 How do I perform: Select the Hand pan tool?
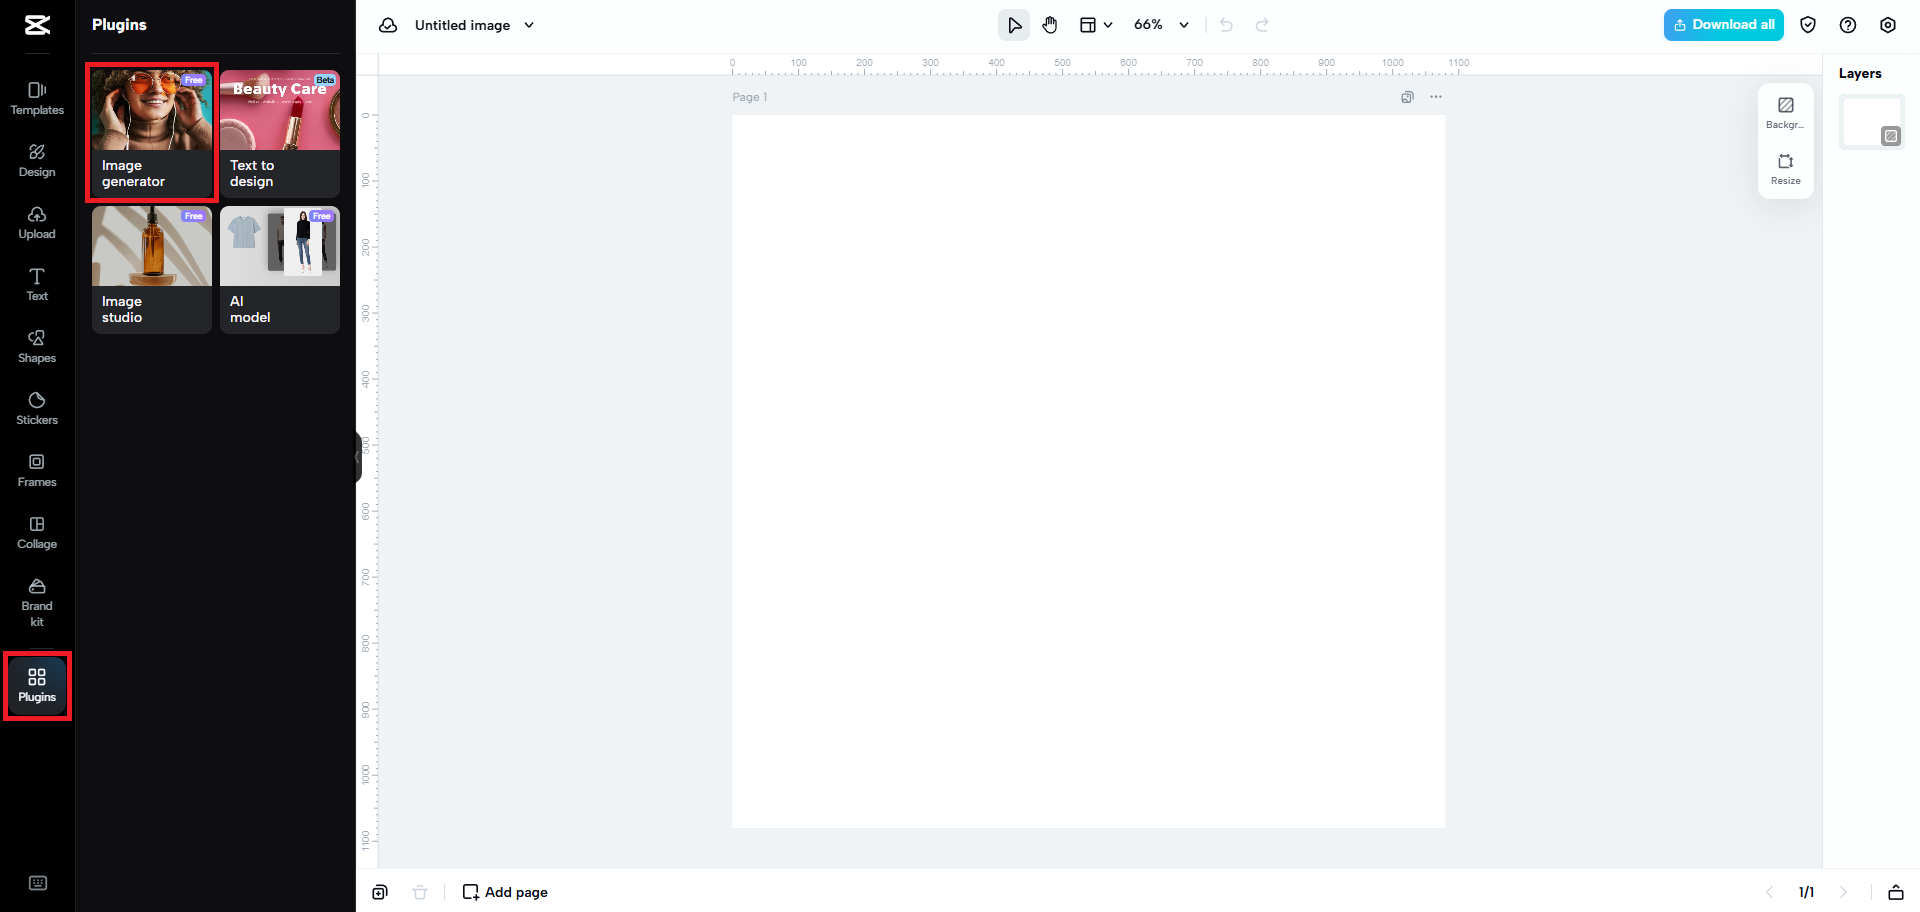pyautogui.click(x=1050, y=24)
